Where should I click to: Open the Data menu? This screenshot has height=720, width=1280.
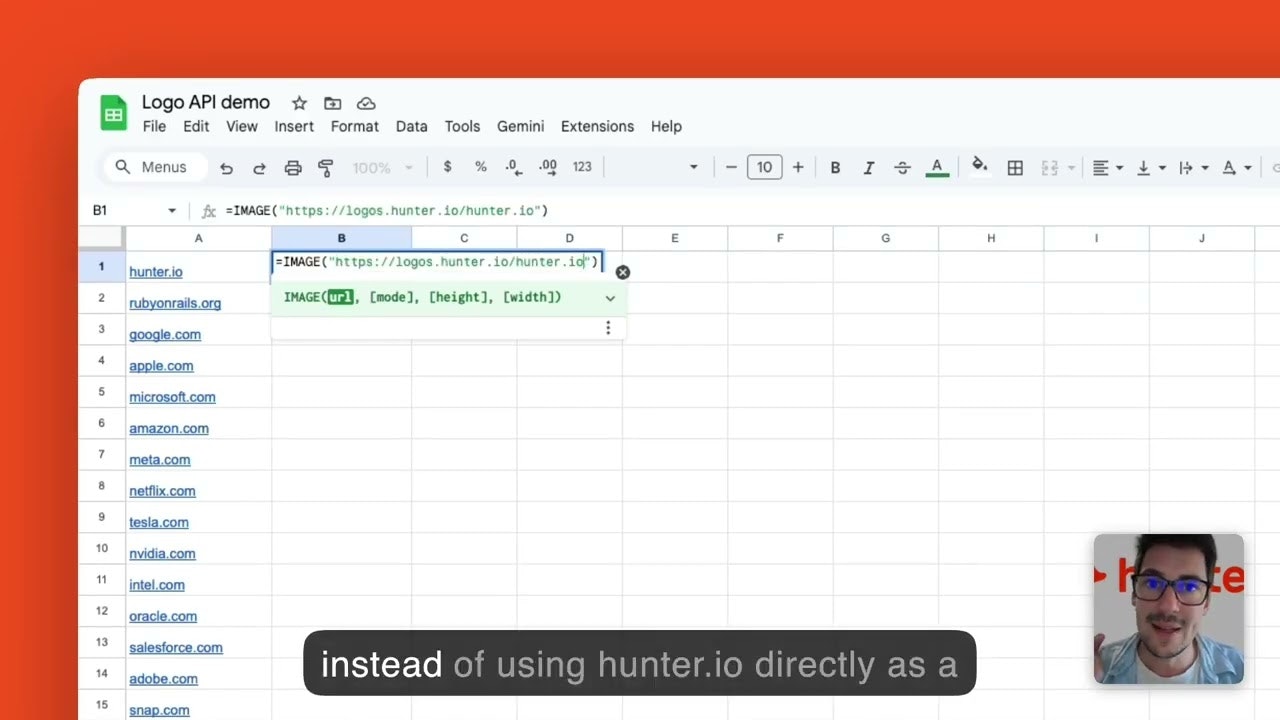(x=411, y=126)
